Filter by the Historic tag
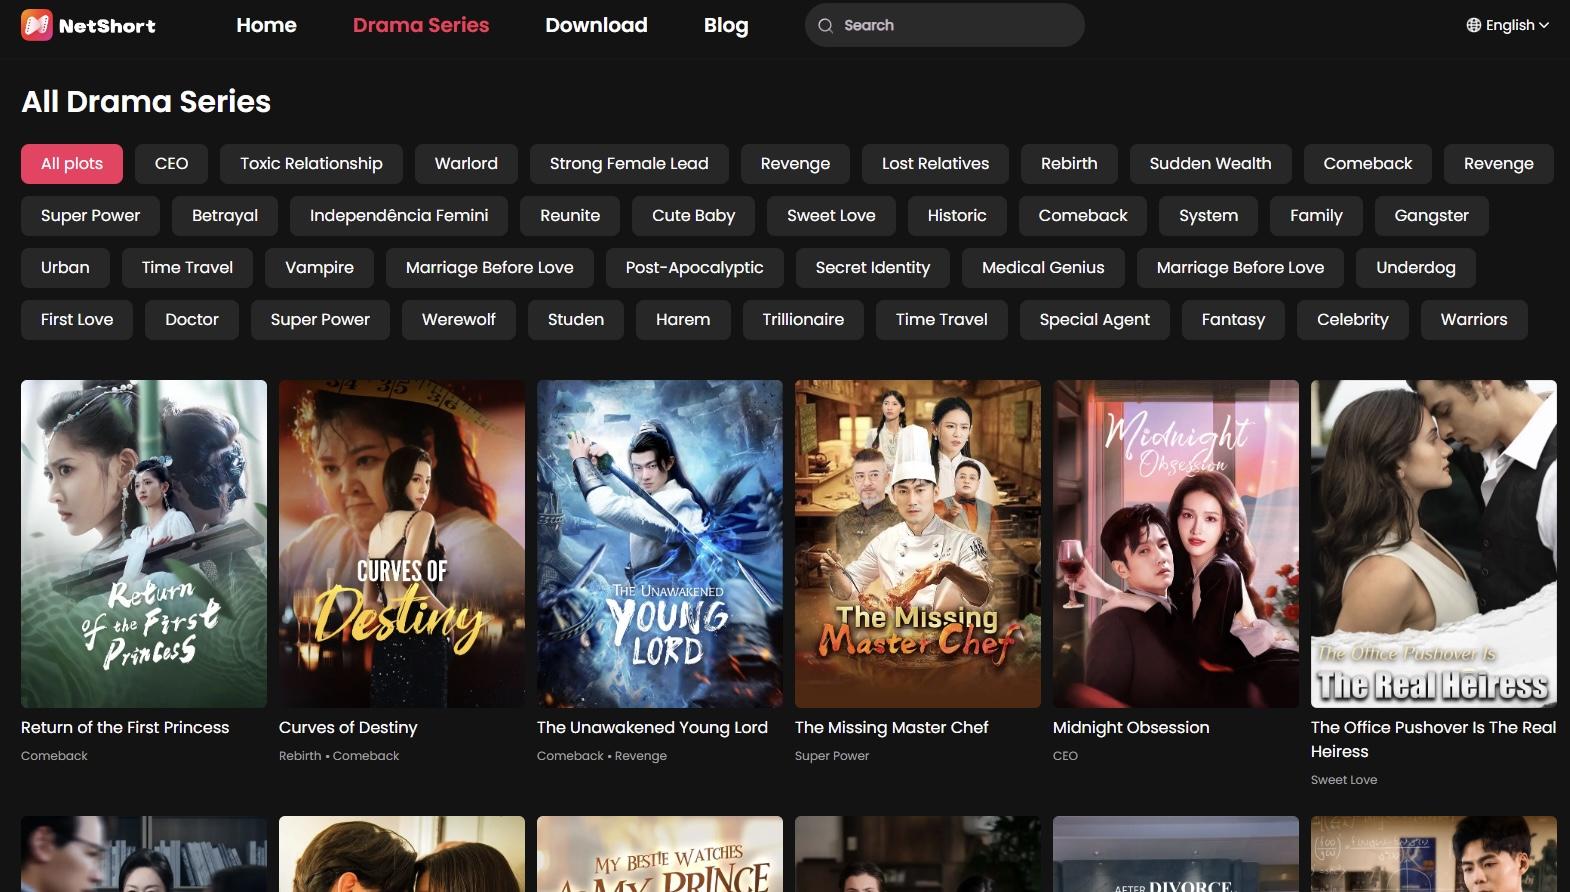 coord(957,216)
